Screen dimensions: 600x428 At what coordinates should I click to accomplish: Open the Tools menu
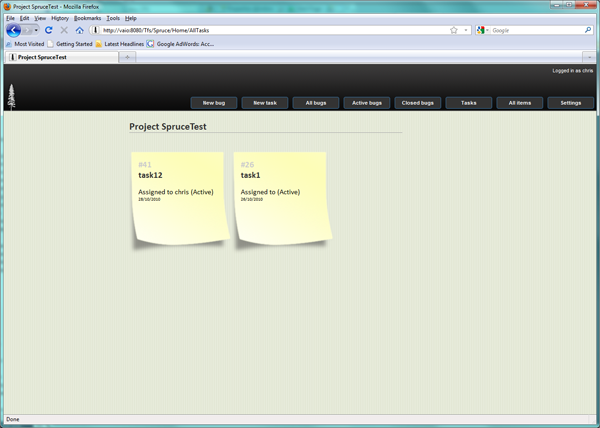click(113, 18)
